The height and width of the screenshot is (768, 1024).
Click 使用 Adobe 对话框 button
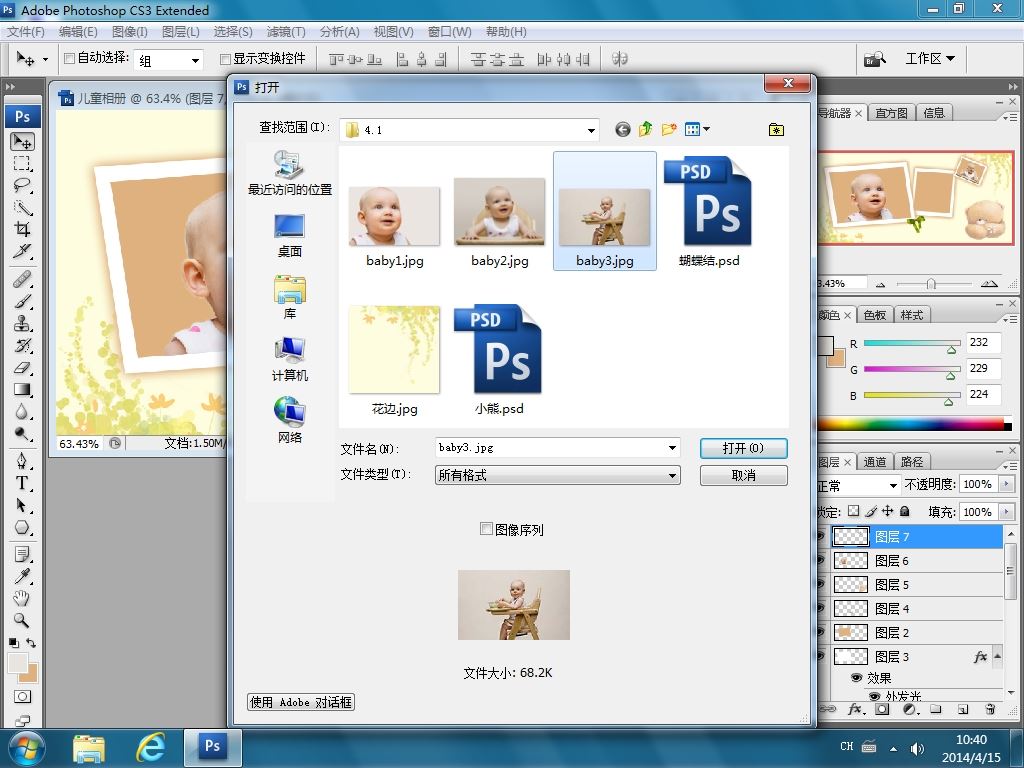[301, 702]
